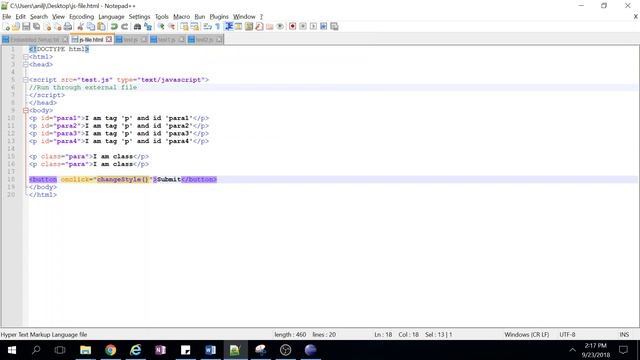Click the Save All toolbar icon

click(37, 27)
